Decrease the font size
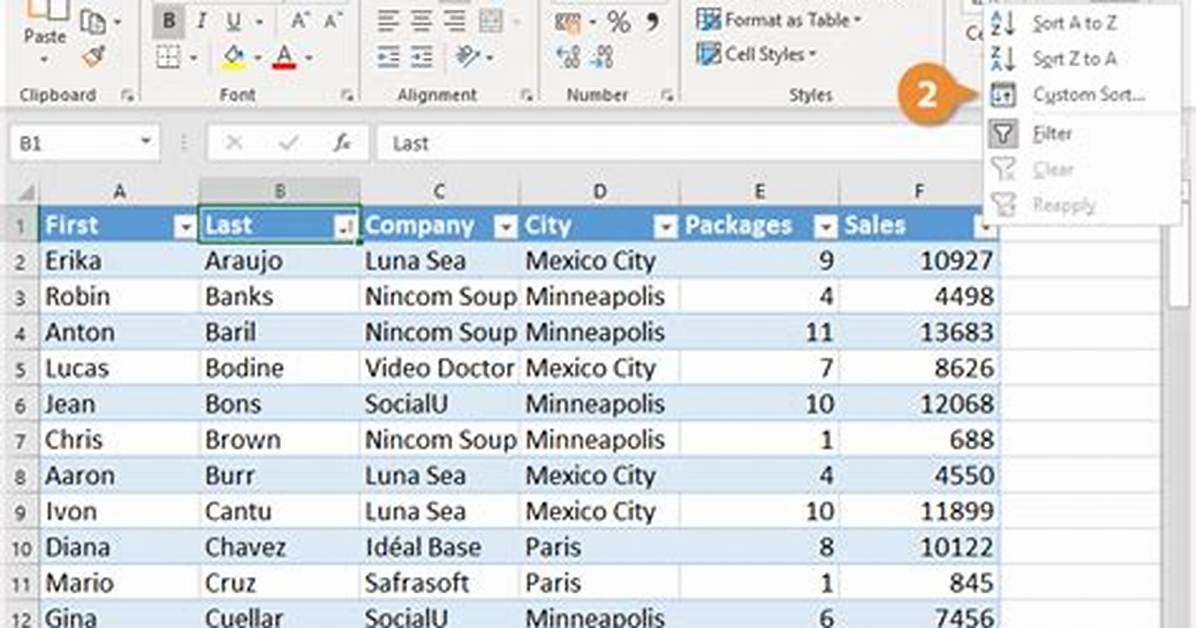 tap(333, 21)
